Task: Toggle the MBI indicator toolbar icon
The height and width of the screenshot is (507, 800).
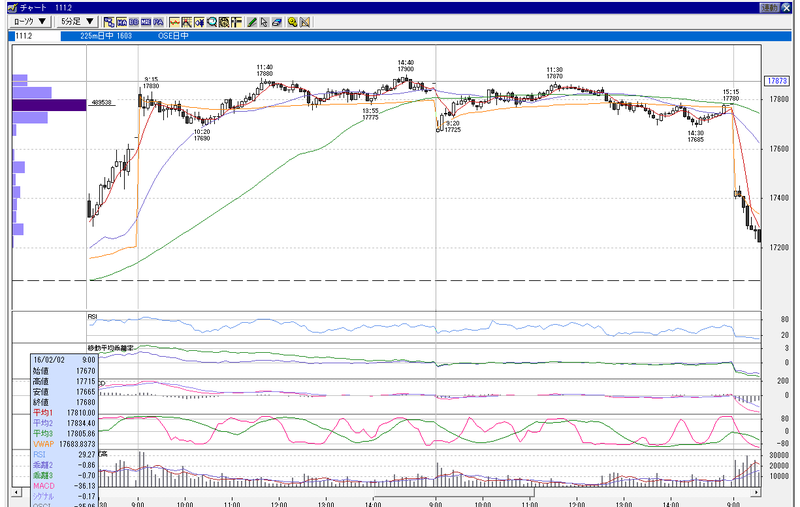Action: (x=146, y=22)
